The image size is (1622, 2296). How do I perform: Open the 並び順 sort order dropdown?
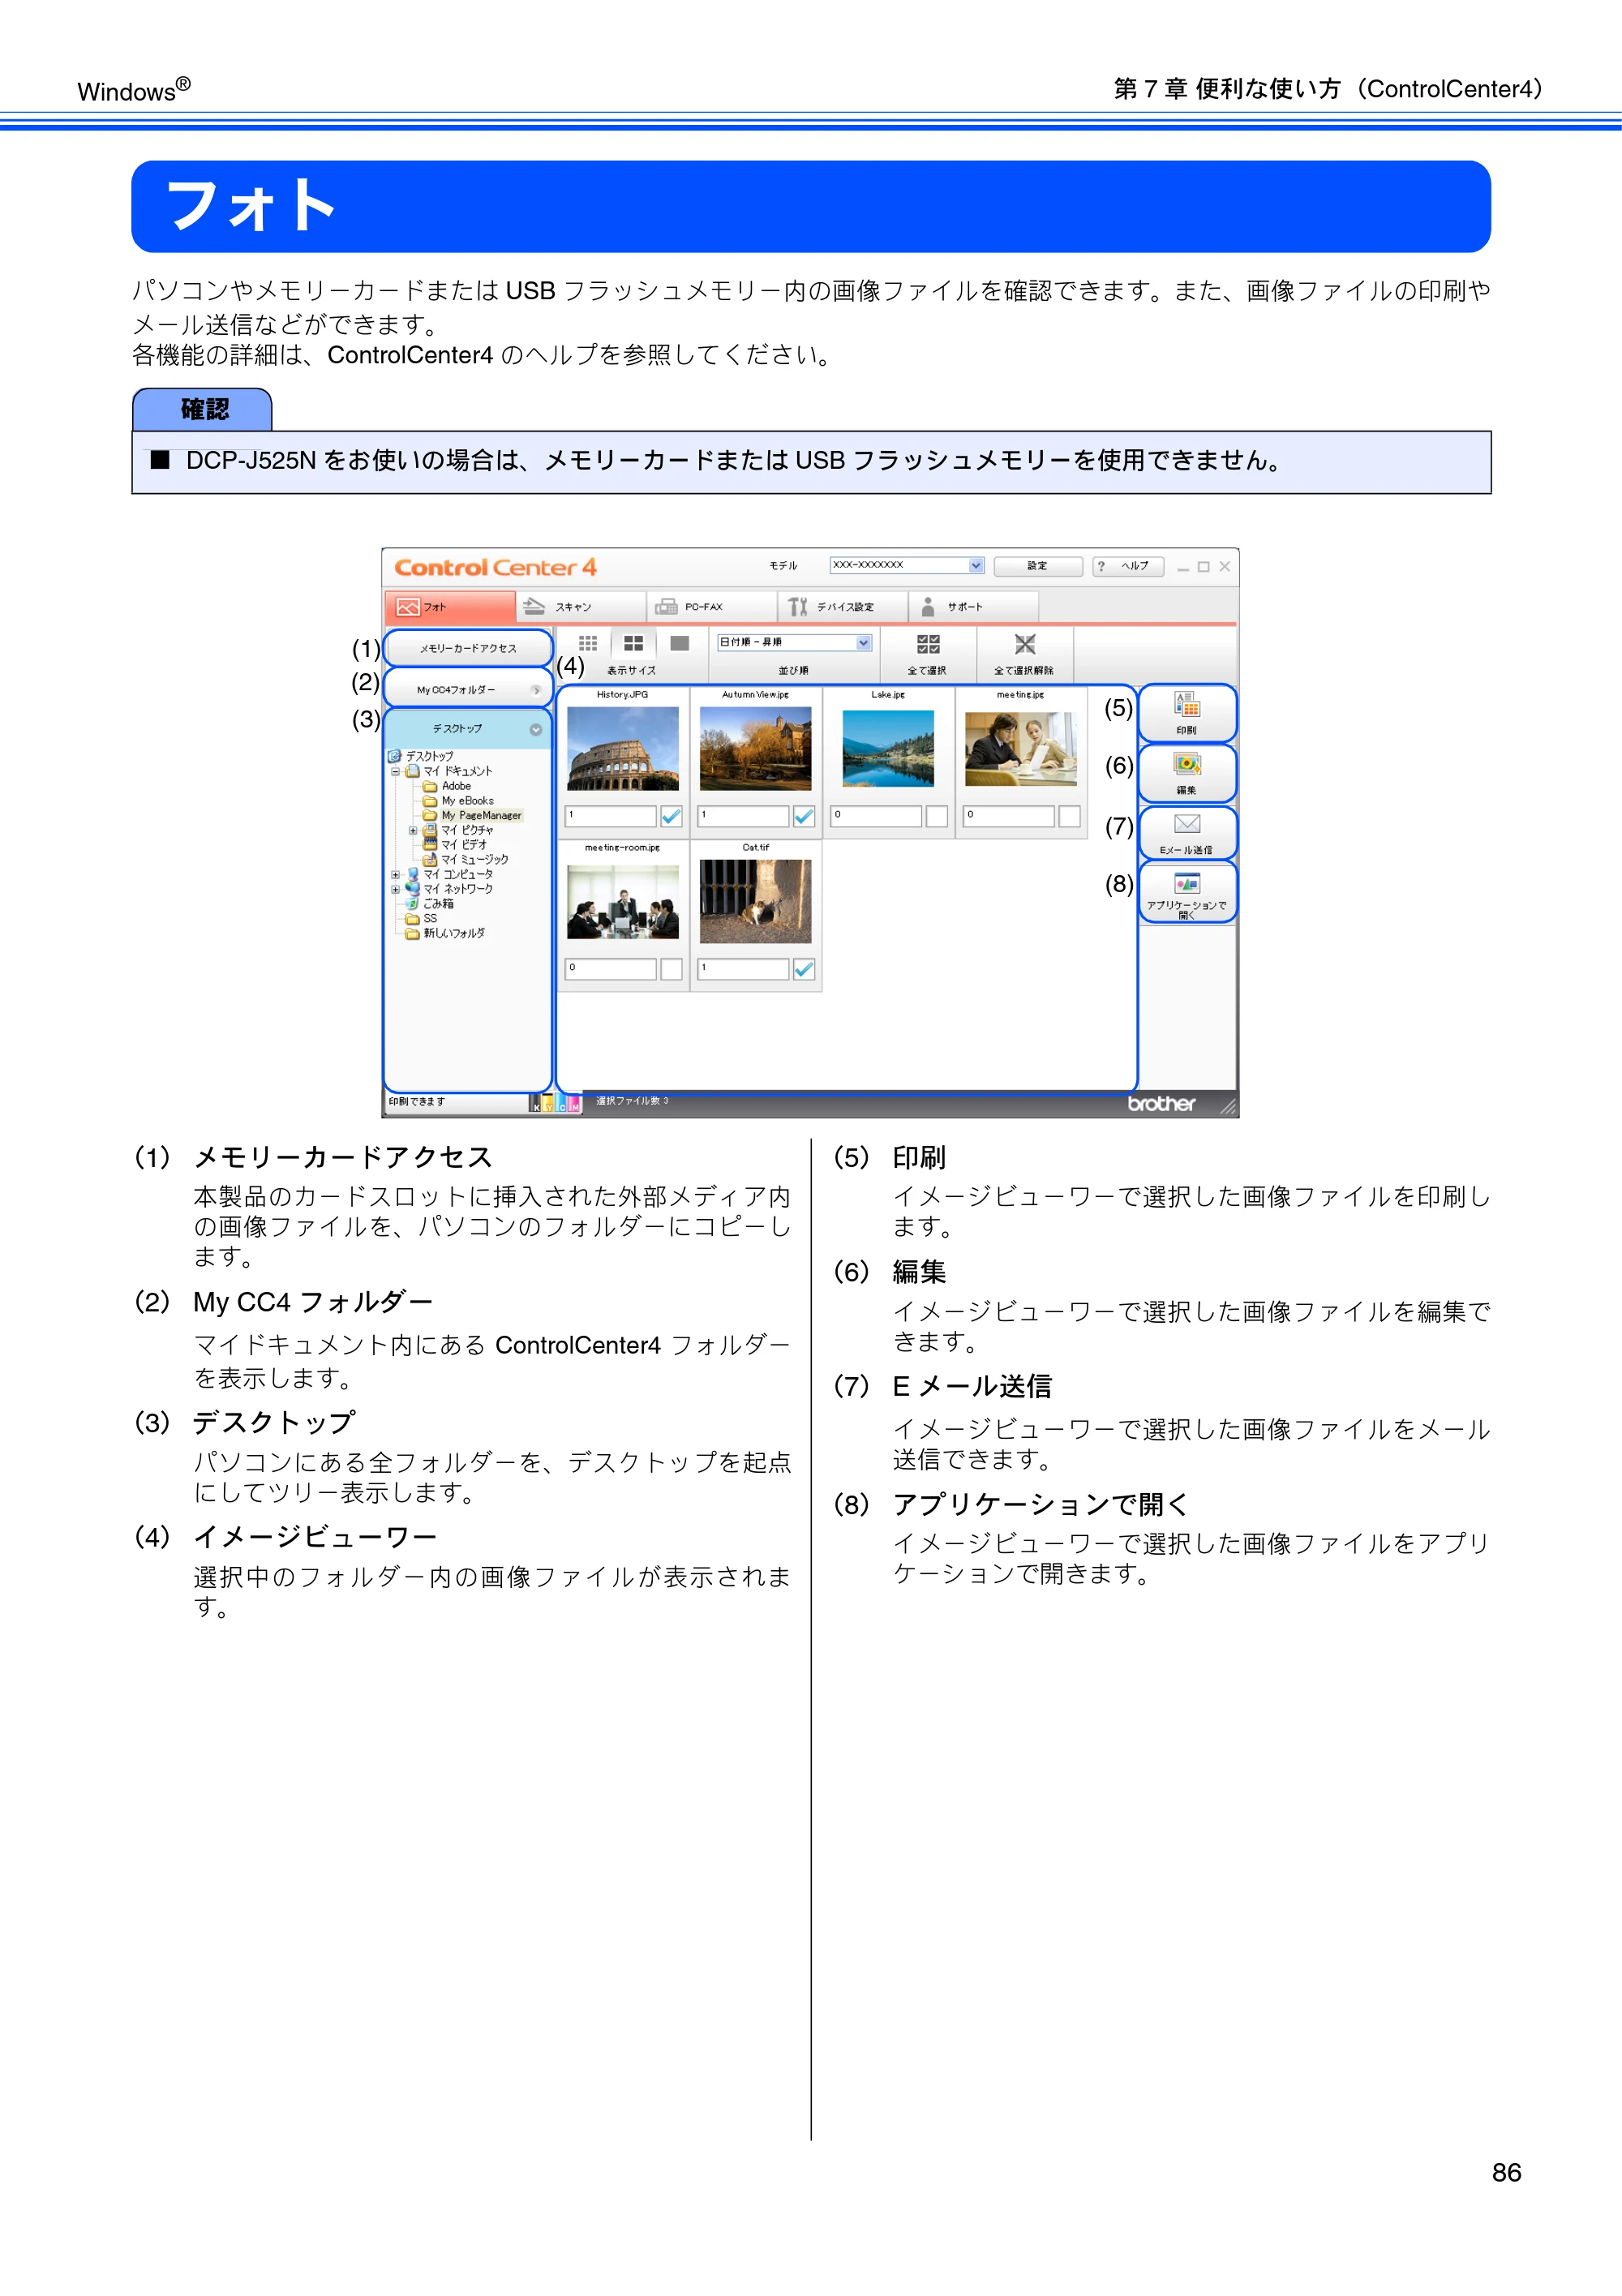795,642
